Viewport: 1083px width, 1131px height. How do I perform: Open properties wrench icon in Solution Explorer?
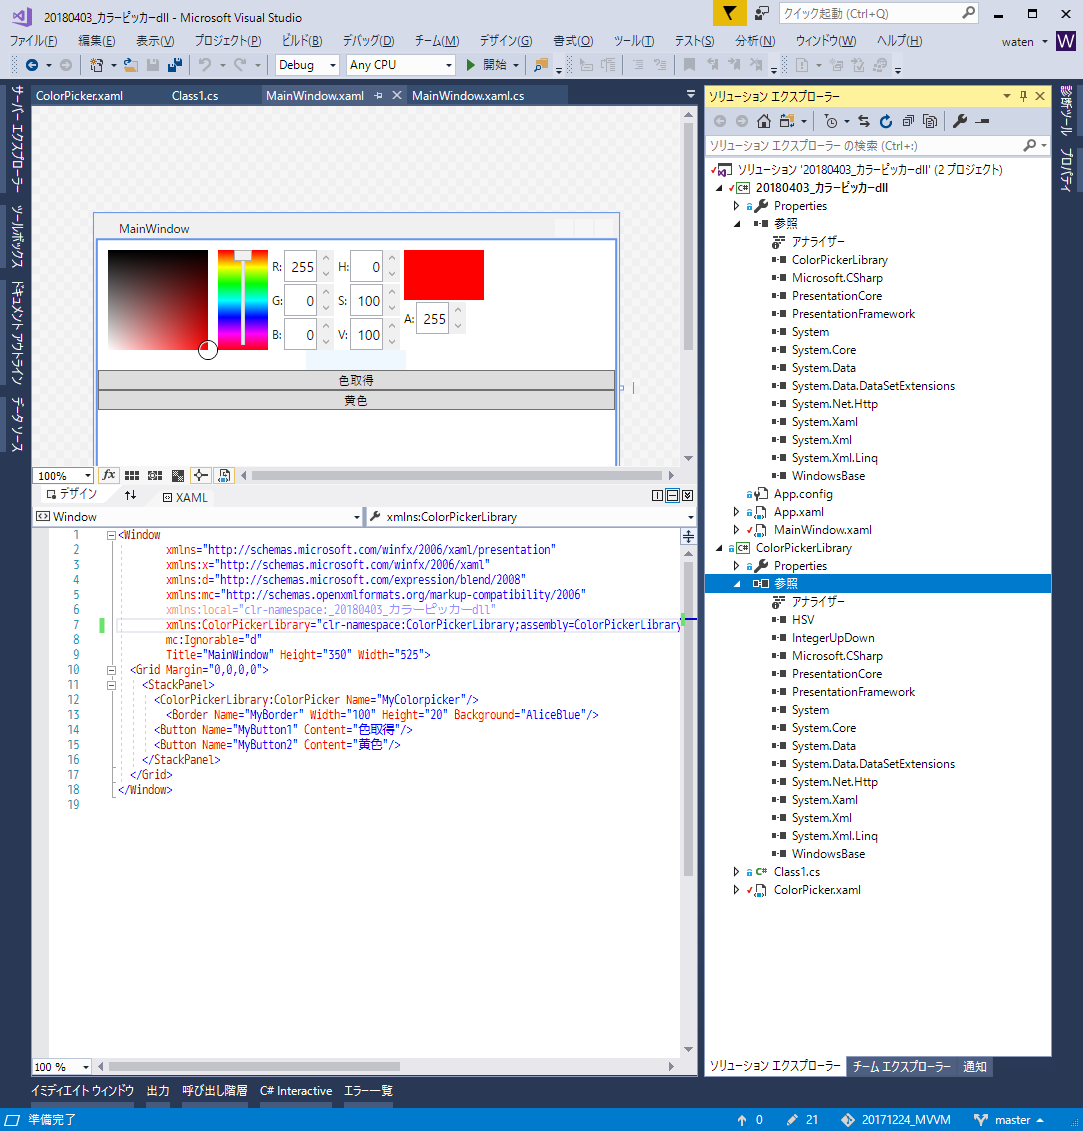click(x=960, y=121)
